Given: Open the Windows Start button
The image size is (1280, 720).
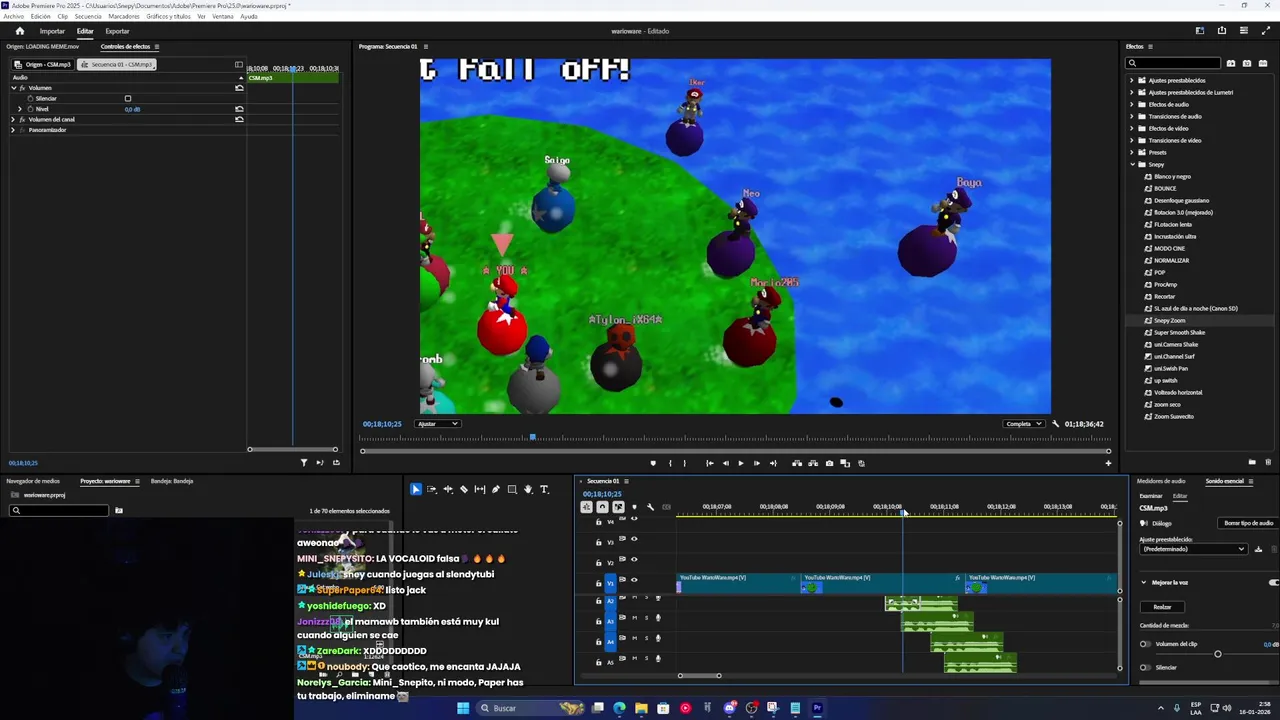Looking at the screenshot, I should coord(462,708).
